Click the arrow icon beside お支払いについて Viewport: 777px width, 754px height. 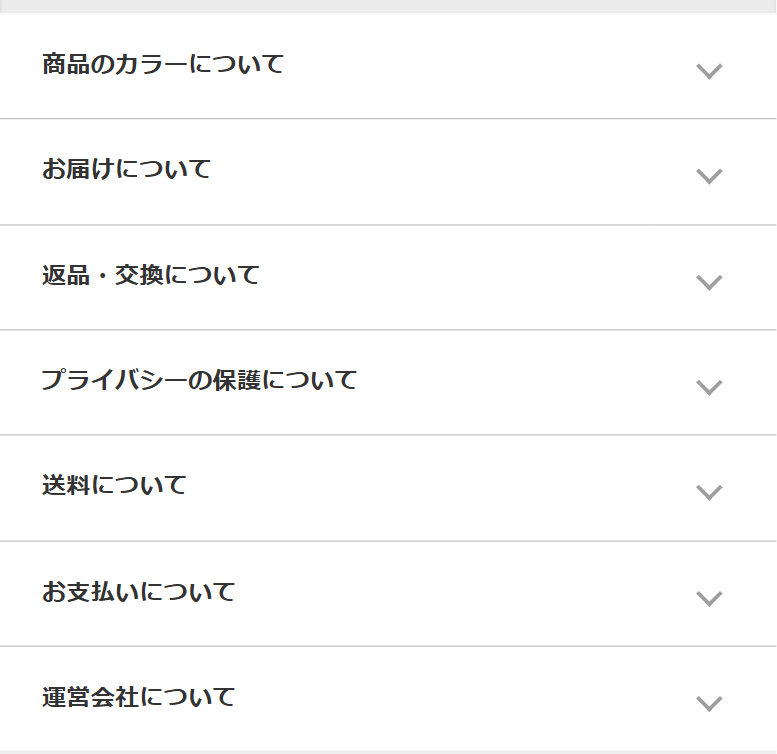pos(709,598)
